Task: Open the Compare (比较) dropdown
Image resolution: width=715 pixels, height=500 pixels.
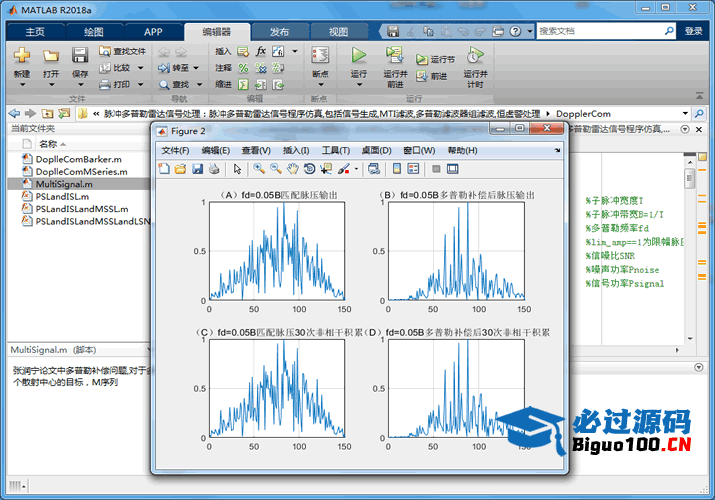Action: pos(140,68)
